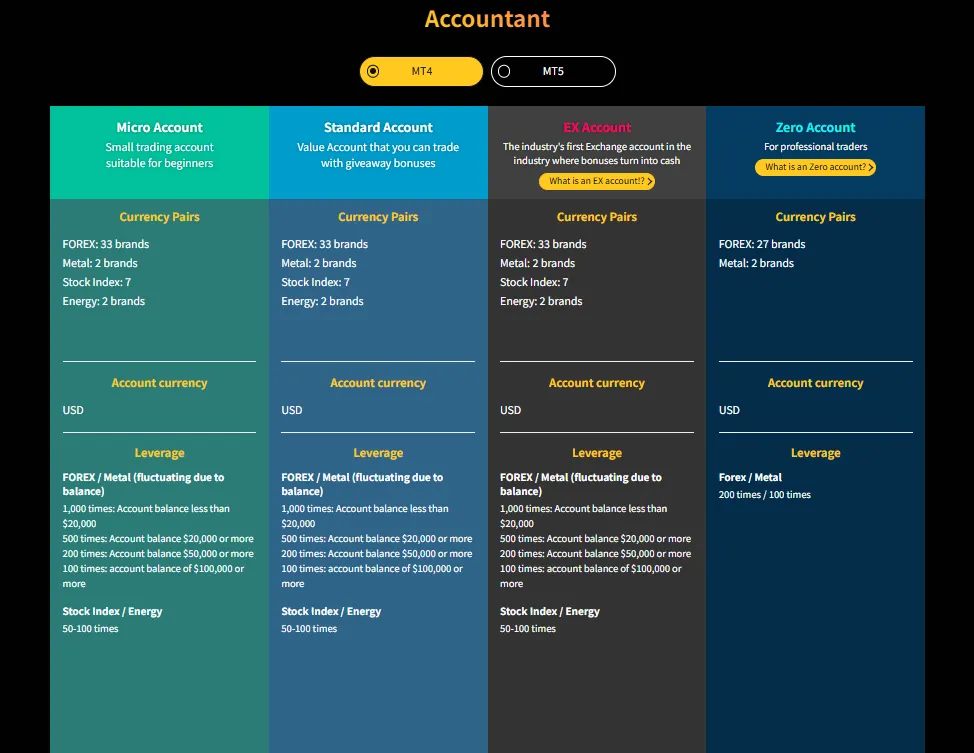Click Account currency heading in the Standard Account column
Viewport: 974px width, 753px height.
[378, 383]
